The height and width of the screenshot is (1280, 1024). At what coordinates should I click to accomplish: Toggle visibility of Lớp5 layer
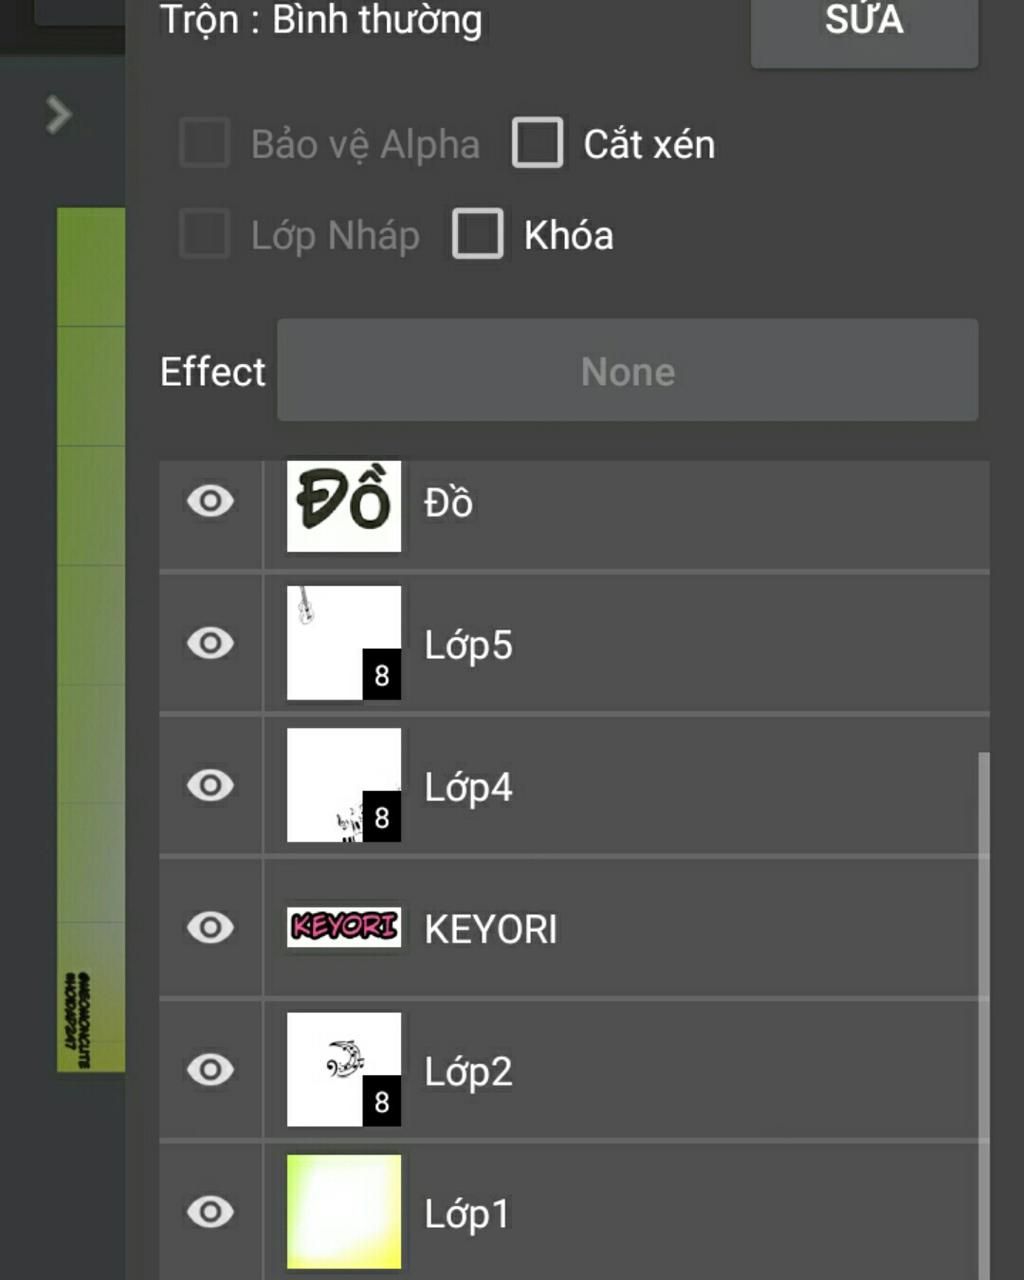click(210, 643)
